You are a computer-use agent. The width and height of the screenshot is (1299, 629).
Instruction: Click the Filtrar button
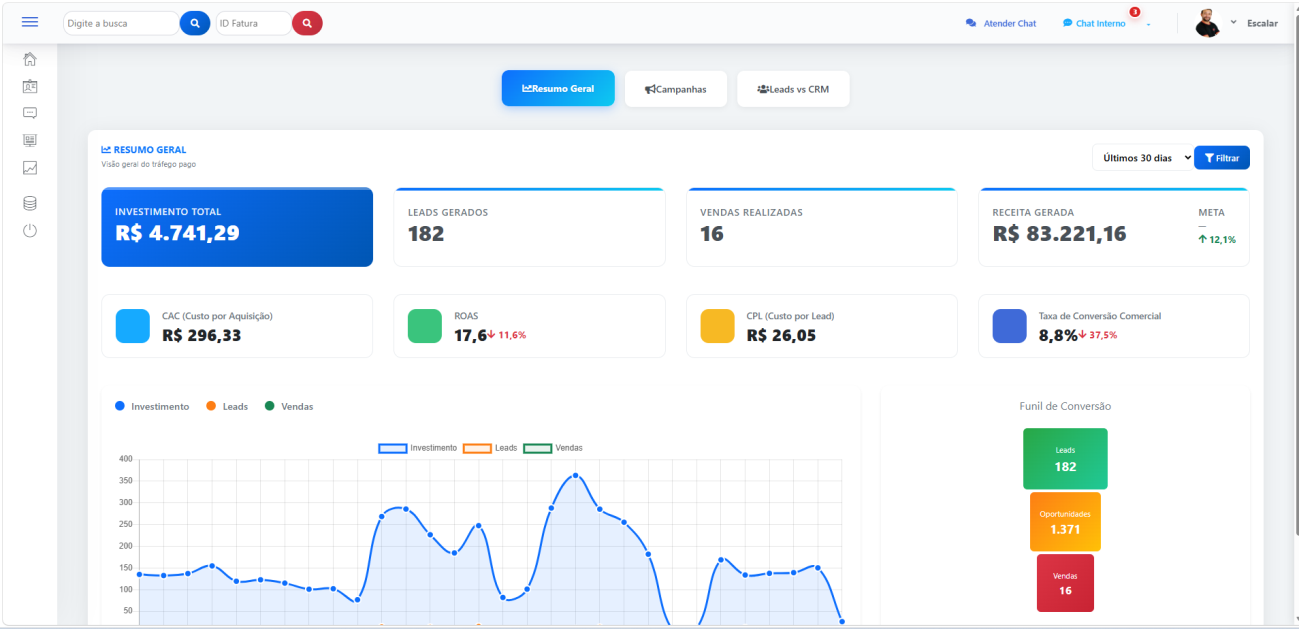(1222, 158)
